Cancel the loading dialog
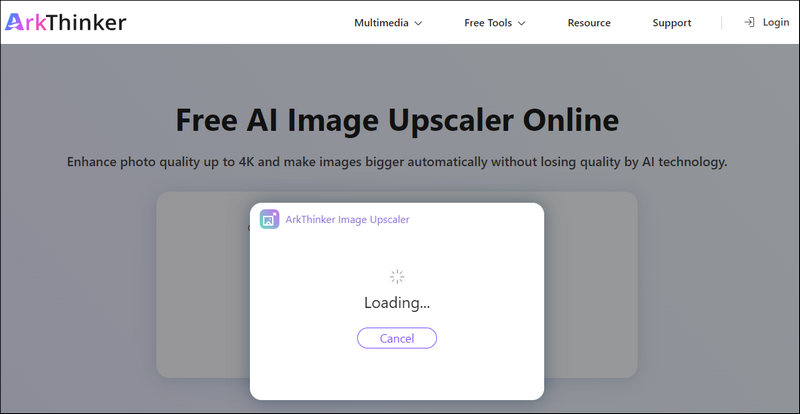Screen dimensions: 800x414 pyautogui.click(x=397, y=338)
